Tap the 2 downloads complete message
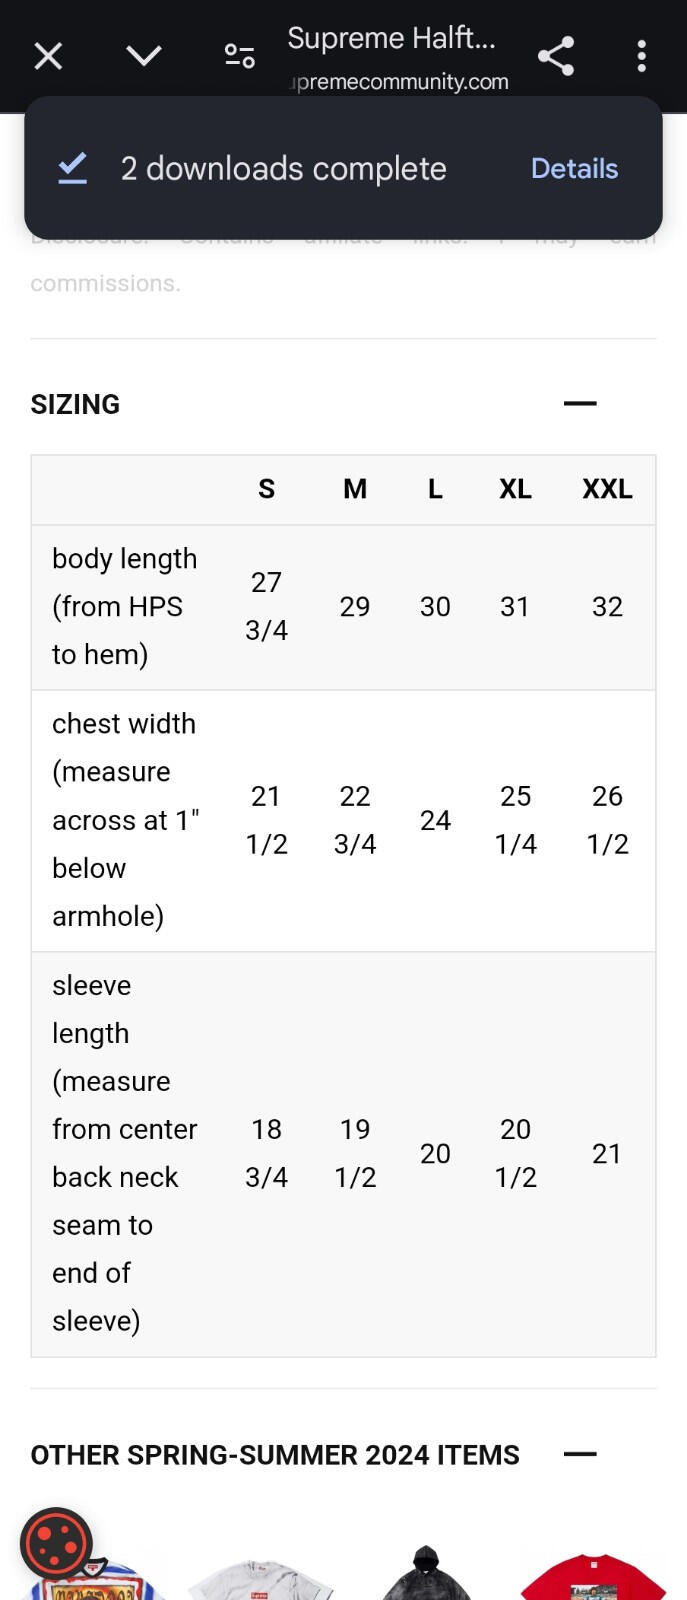The height and width of the screenshot is (1600, 687). [x=283, y=169]
